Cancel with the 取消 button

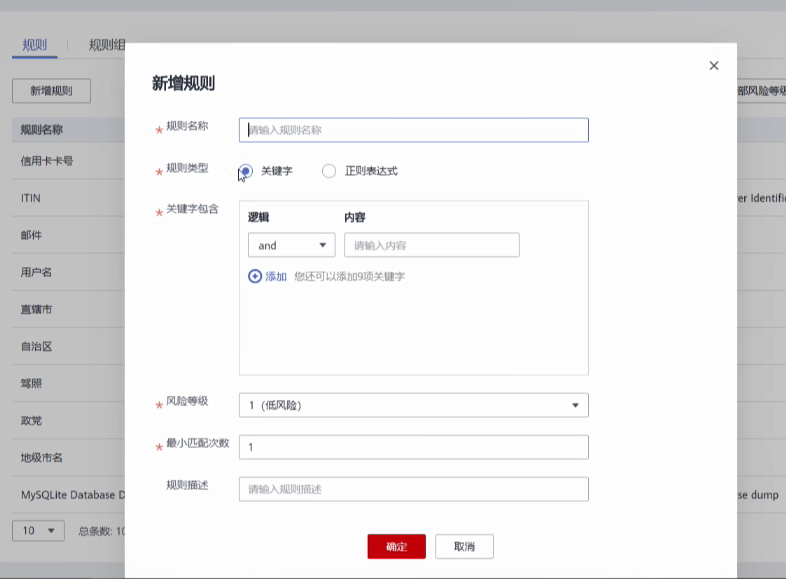click(x=464, y=546)
